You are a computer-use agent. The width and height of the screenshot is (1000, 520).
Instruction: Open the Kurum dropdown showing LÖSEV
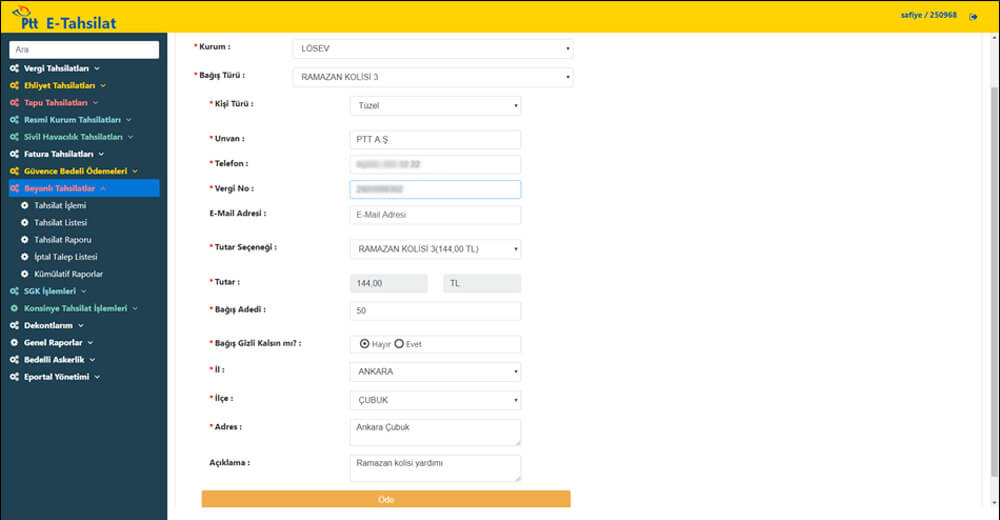click(x=432, y=49)
